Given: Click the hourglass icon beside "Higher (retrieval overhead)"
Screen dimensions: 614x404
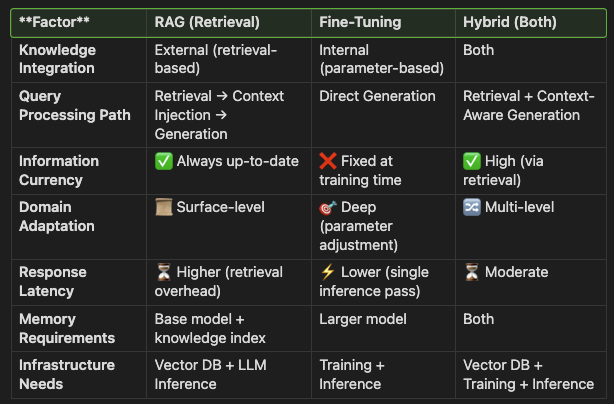Looking at the screenshot, I should (x=164, y=272).
